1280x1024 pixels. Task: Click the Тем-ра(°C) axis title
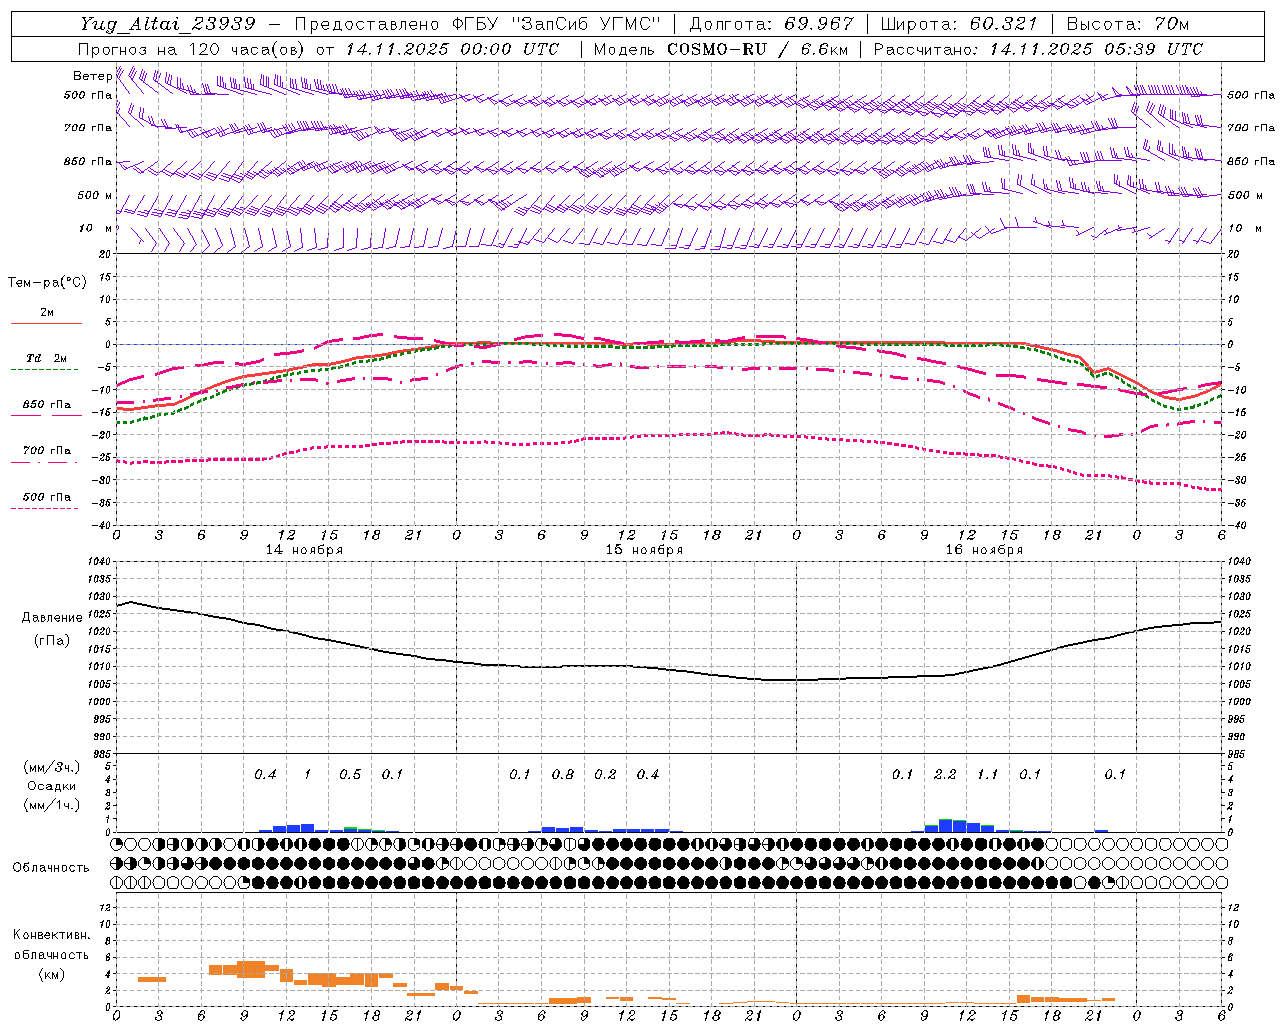(x=47, y=283)
